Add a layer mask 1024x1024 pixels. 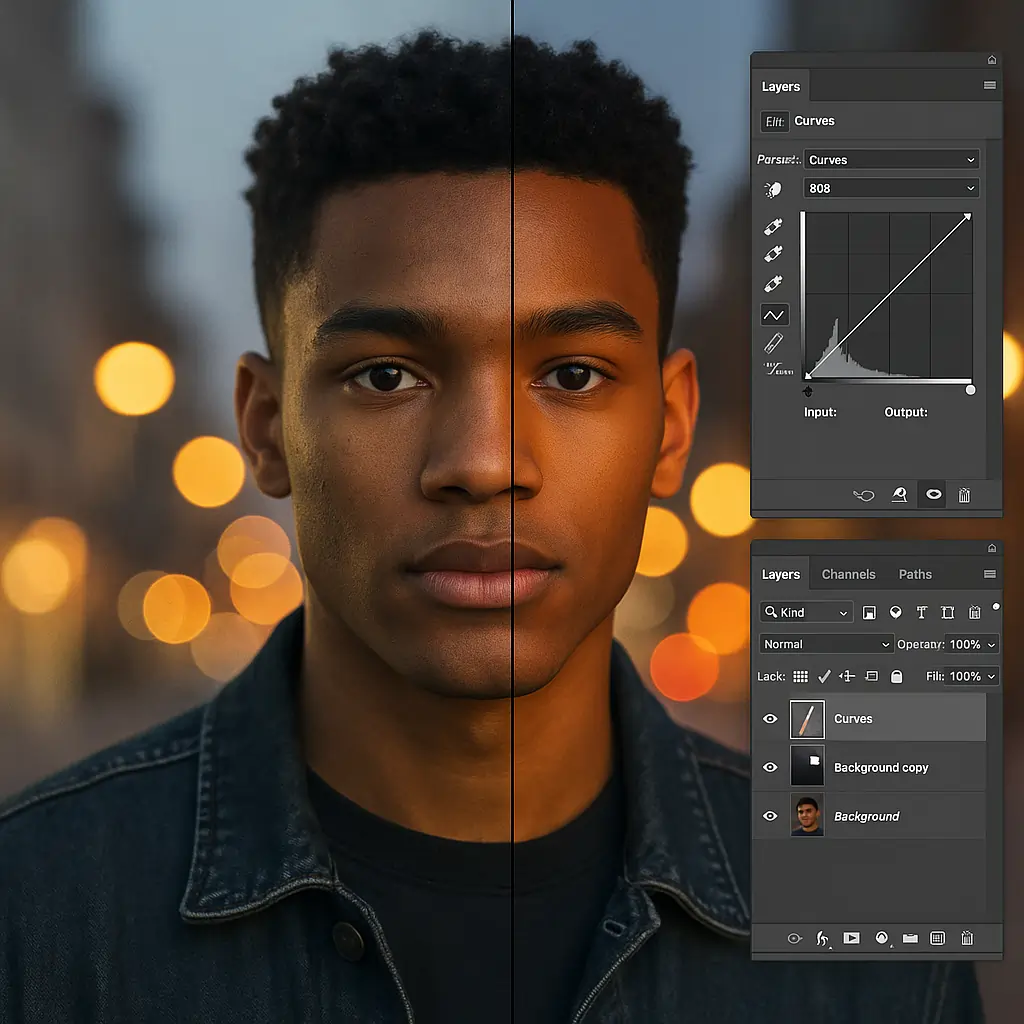click(x=852, y=938)
